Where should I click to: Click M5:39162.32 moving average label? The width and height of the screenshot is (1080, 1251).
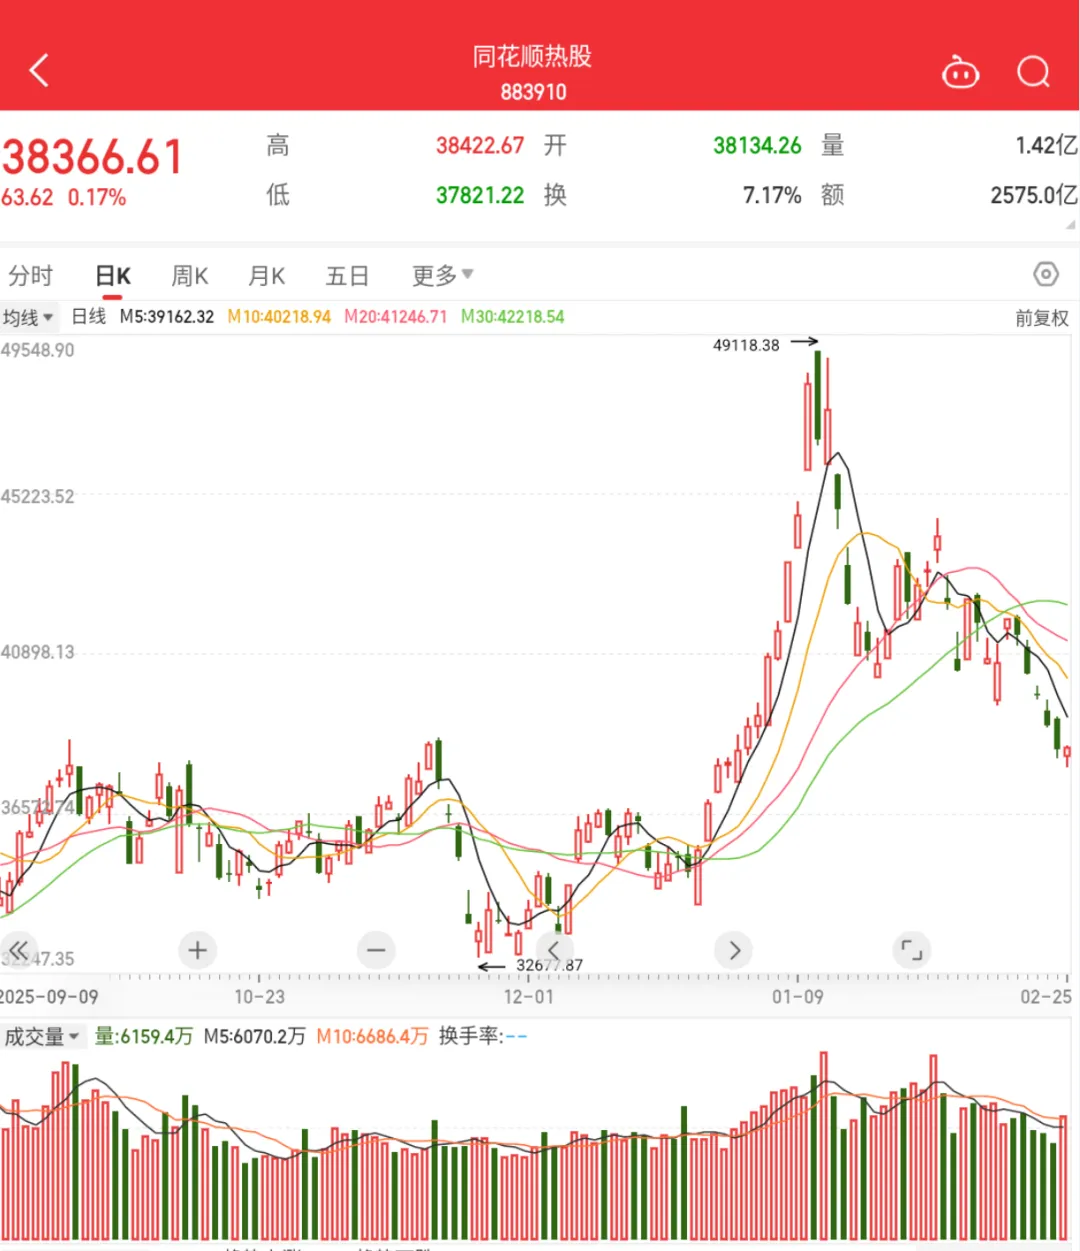click(167, 317)
